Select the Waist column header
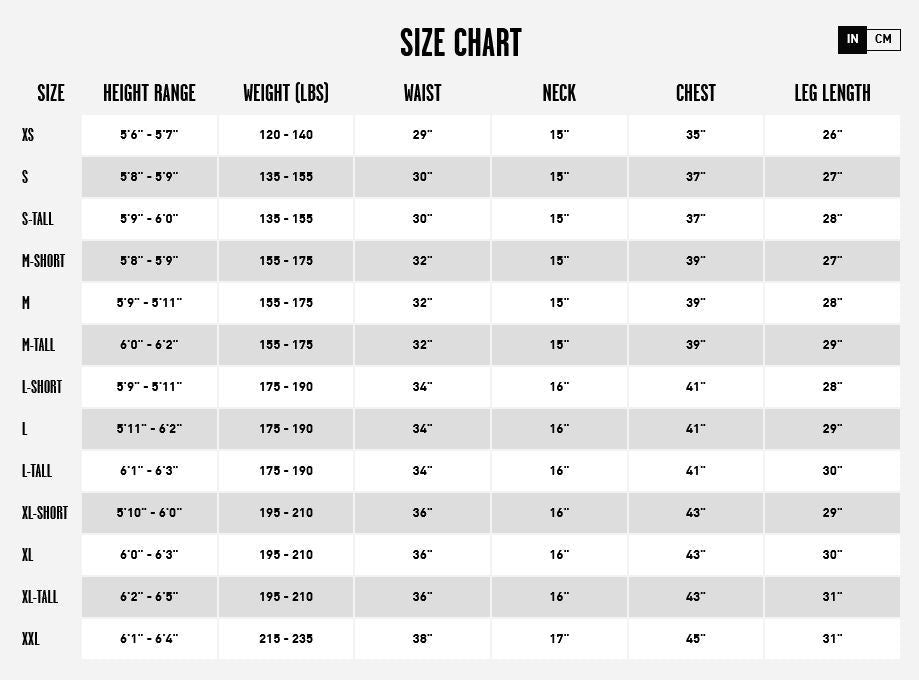Viewport: 919px width, 680px height. [x=422, y=93]
